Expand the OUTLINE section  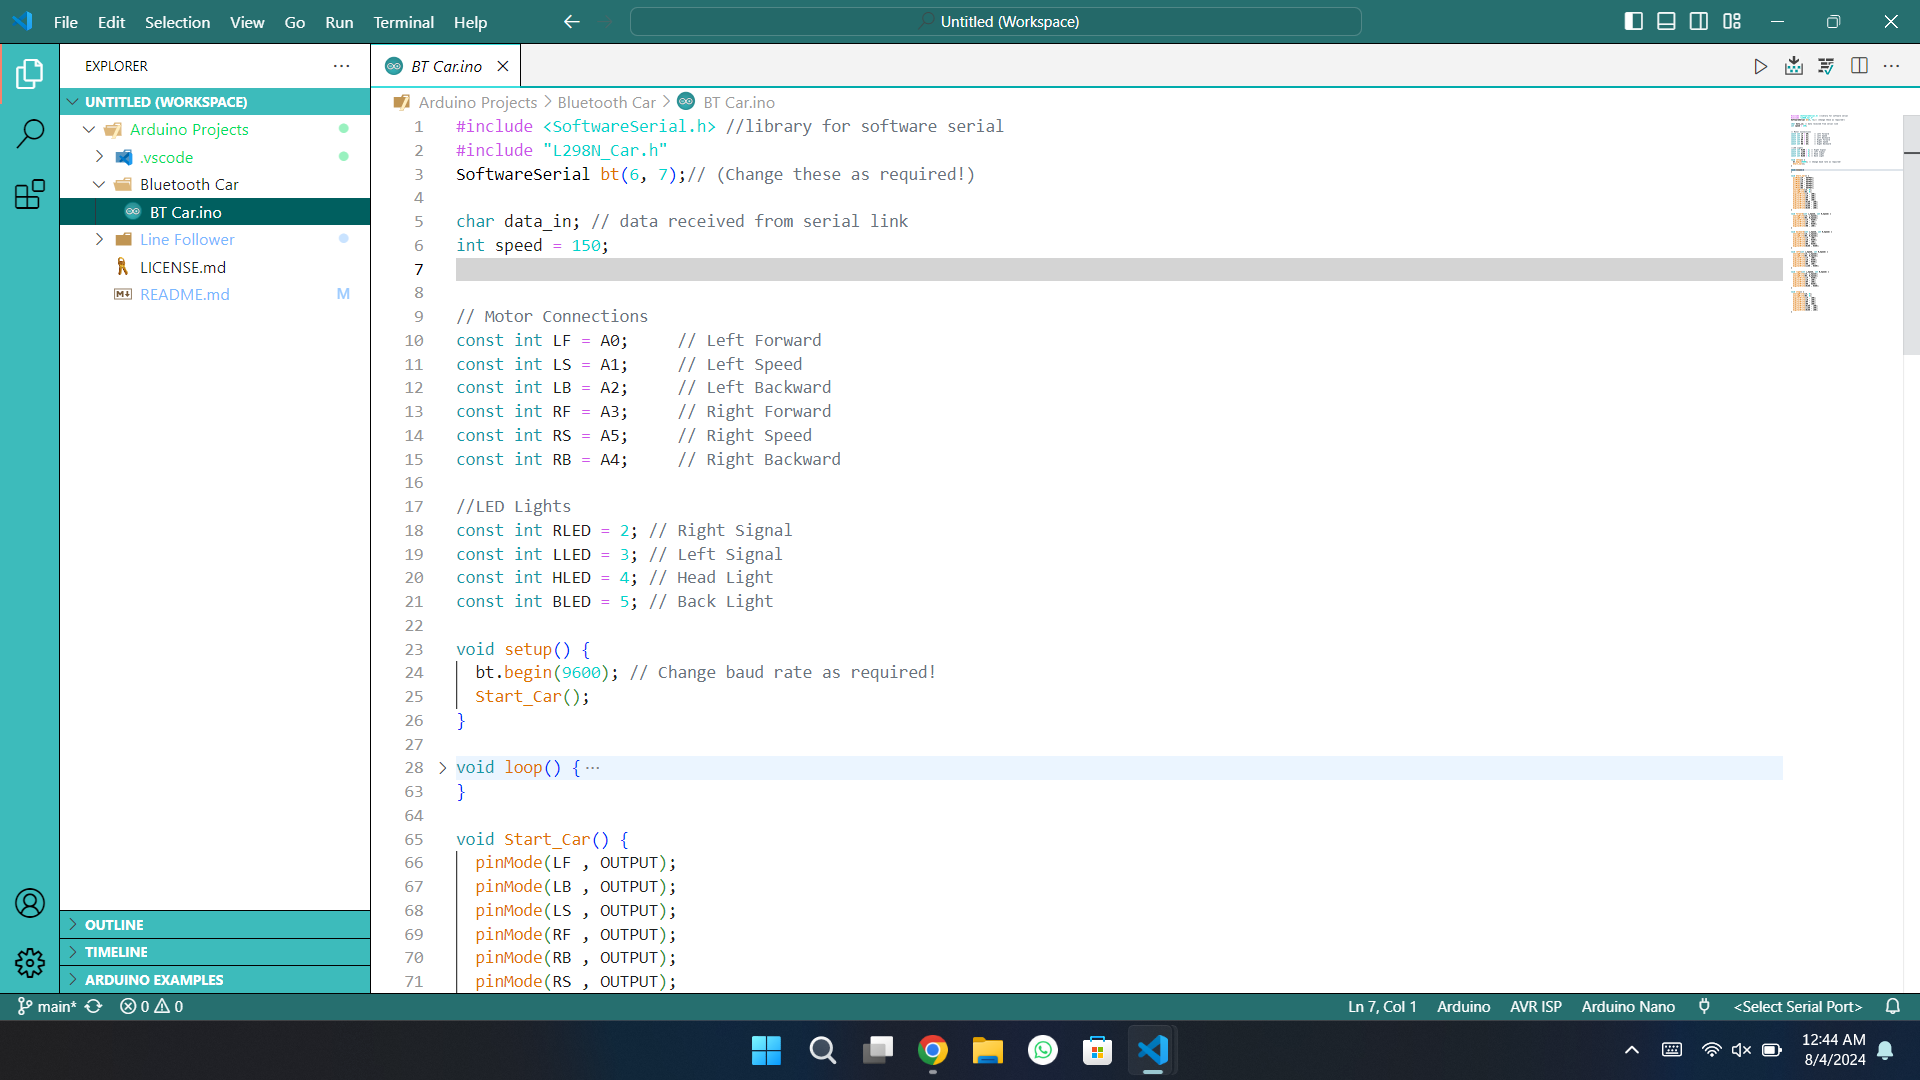click(x=114, y=924)
